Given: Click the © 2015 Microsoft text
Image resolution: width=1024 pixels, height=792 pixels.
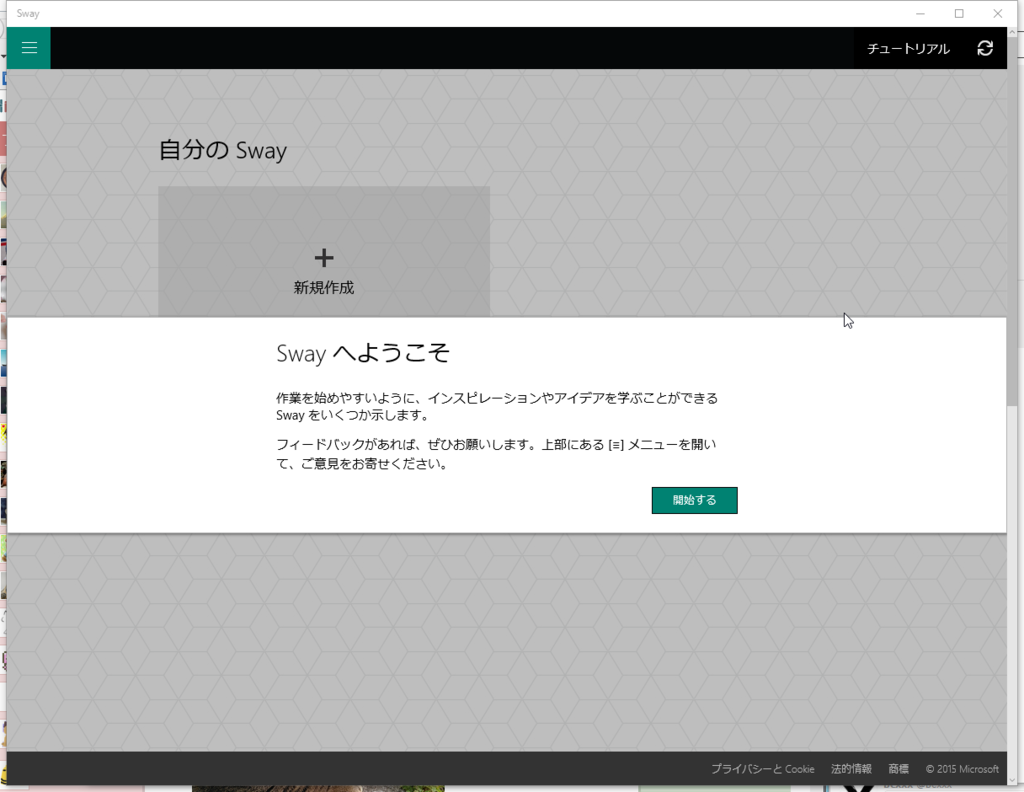Looking at the screenshot, I should [962, 769].
